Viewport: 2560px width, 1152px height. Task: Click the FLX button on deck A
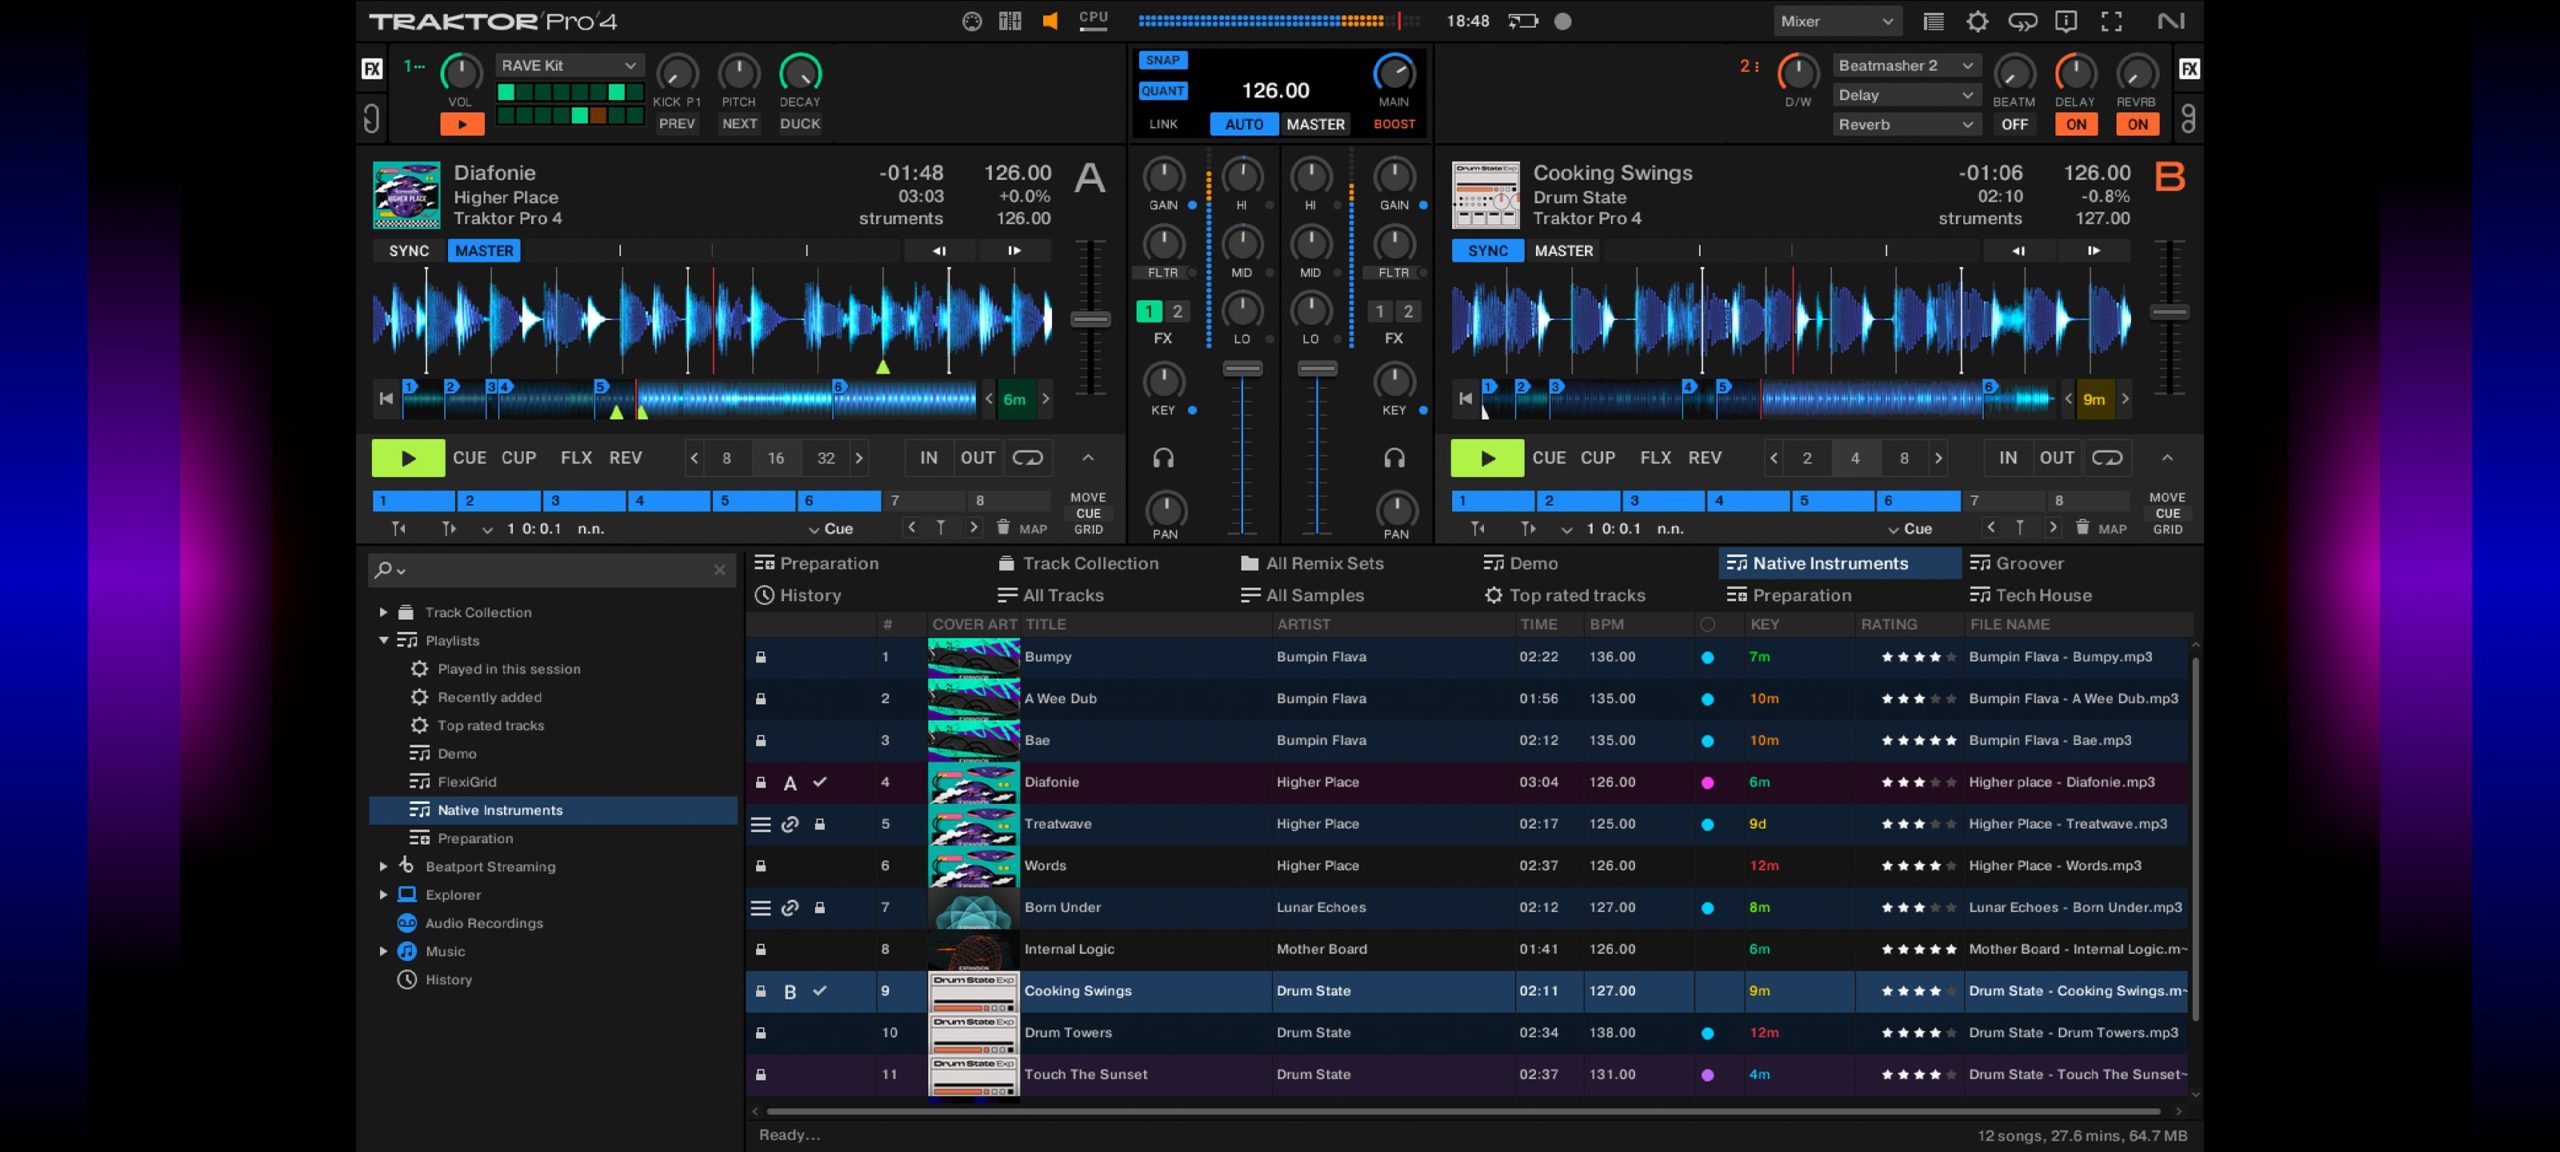click(x=576, y=458)
